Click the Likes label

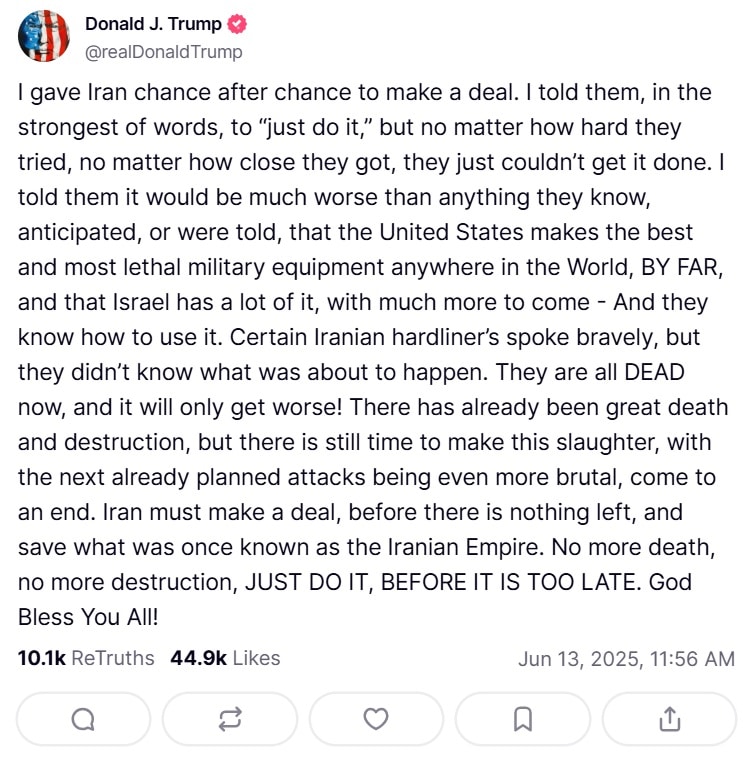pyautogui.click(x=257, y=658)
